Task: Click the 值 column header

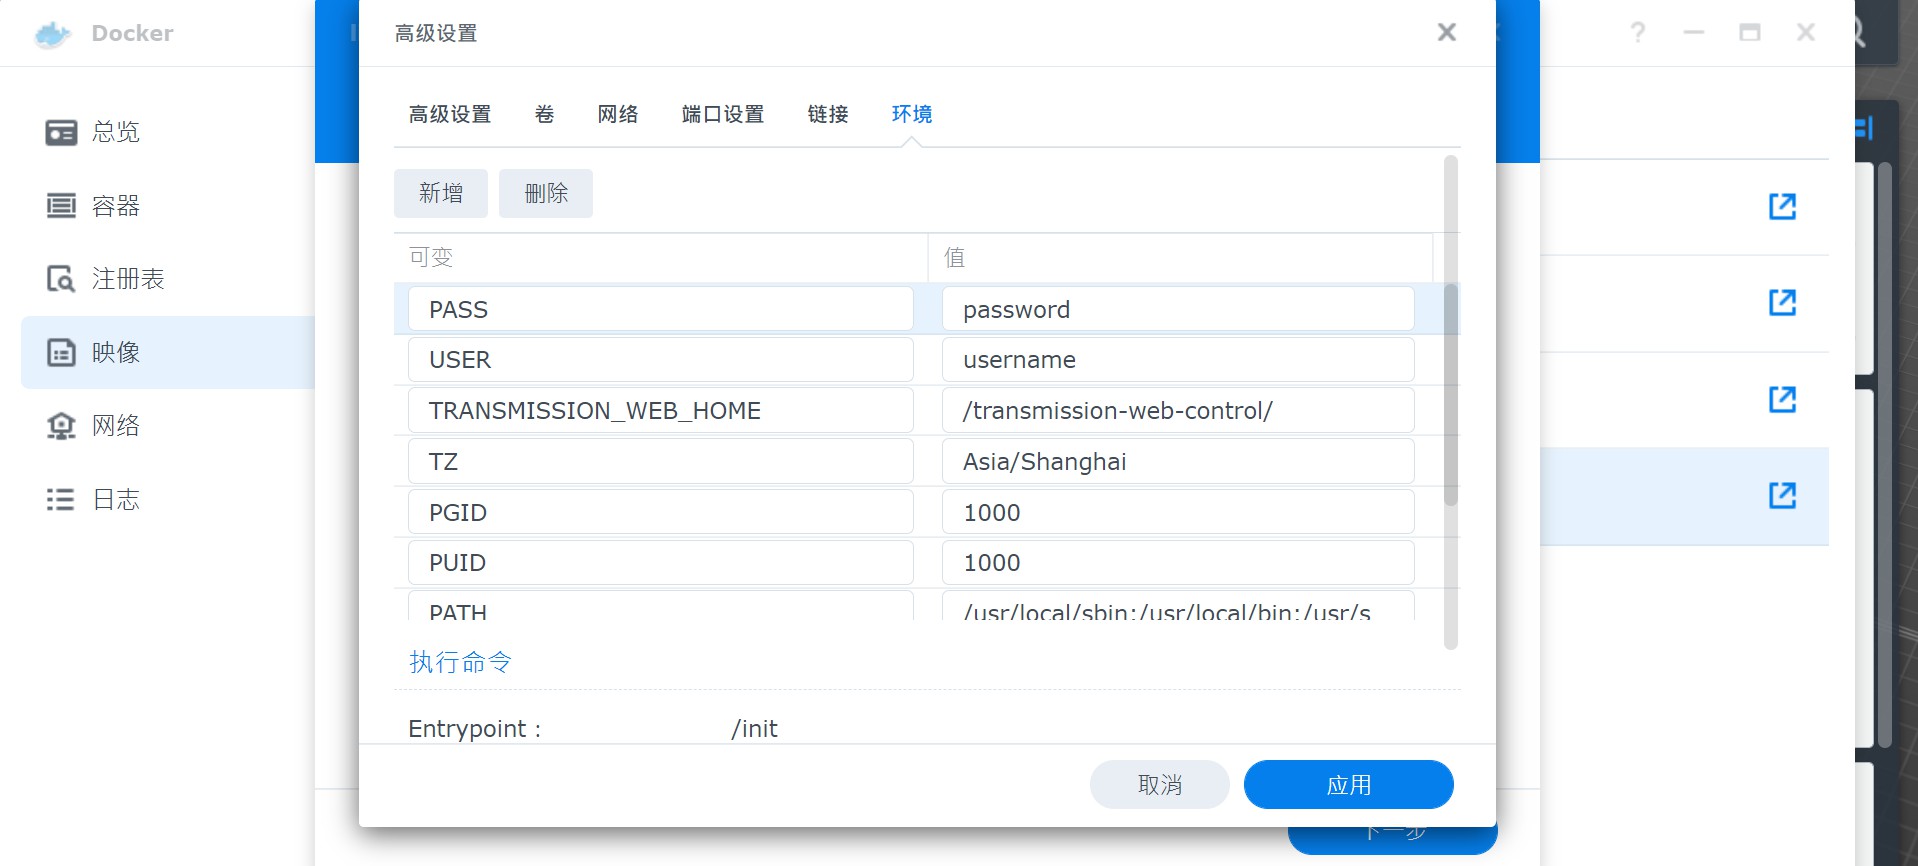Action: click(x=1180, y=258)
